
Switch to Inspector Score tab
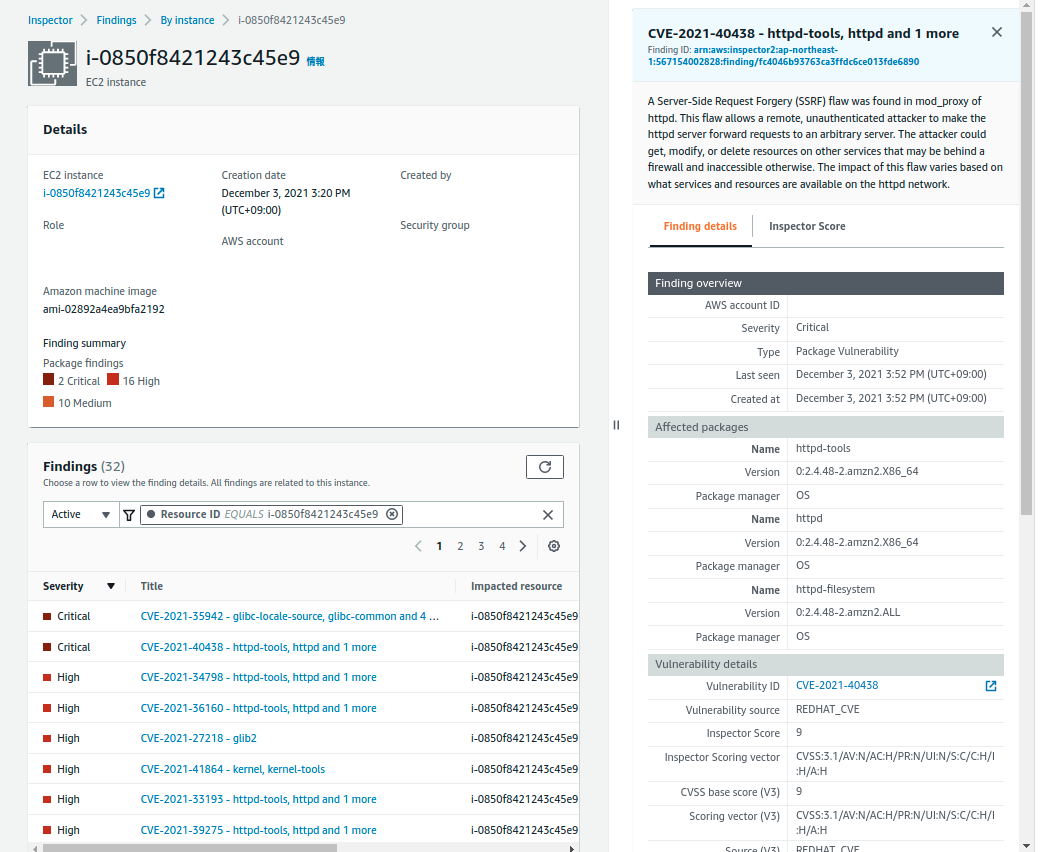806,226
